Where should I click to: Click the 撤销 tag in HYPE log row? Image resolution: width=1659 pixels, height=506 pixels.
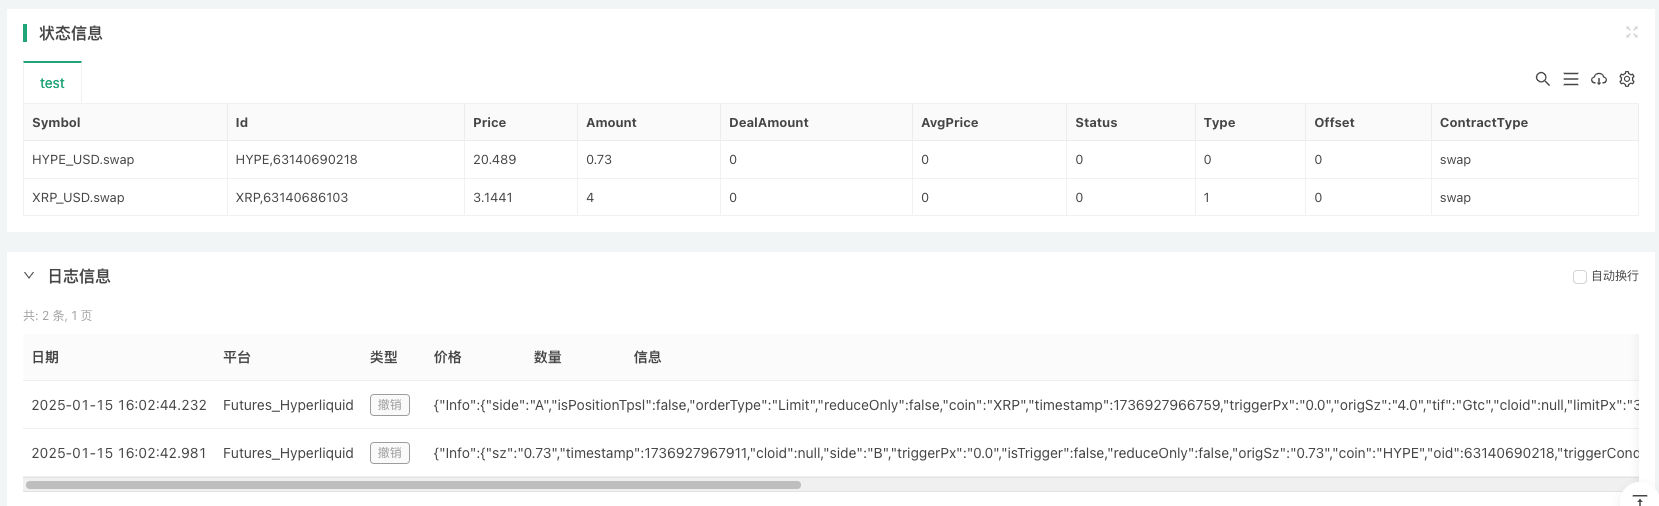point(389,453)
